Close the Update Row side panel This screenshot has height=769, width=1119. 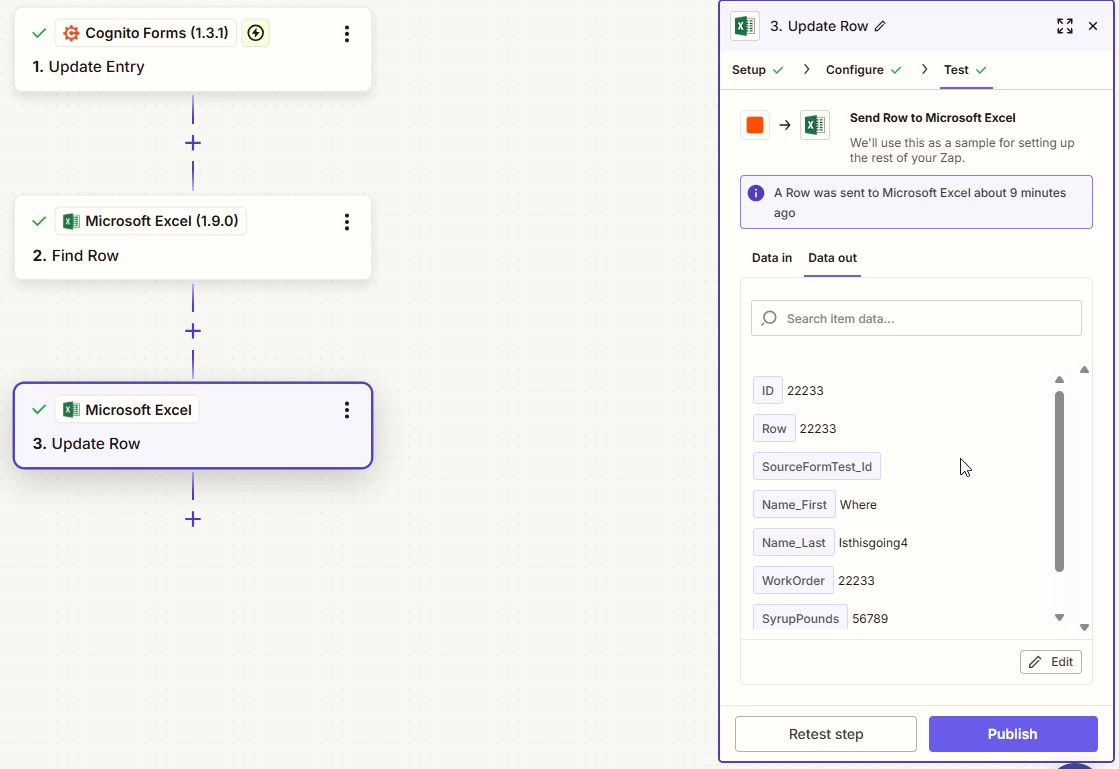[1093, 26]
